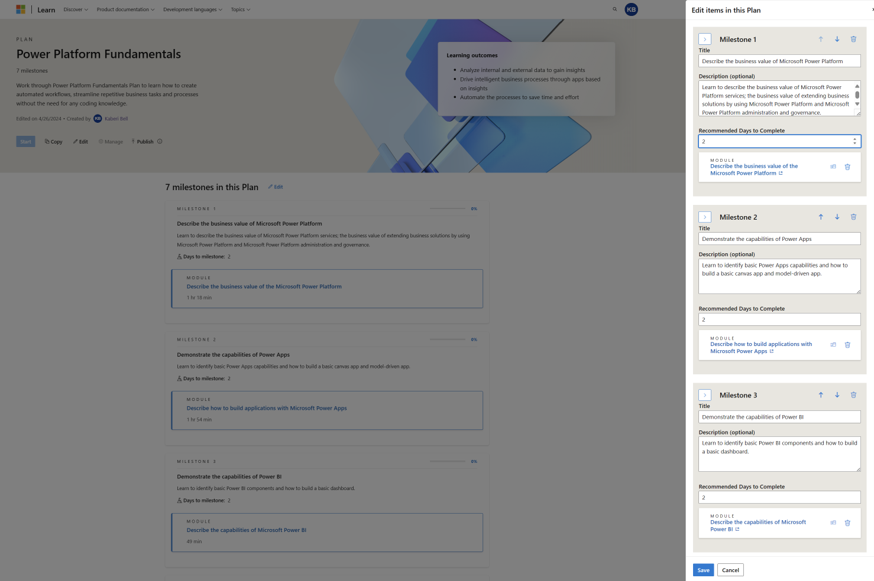Click the Title field of Milestone 2
Screen dimensions: 874x581
tap(780, 237)
